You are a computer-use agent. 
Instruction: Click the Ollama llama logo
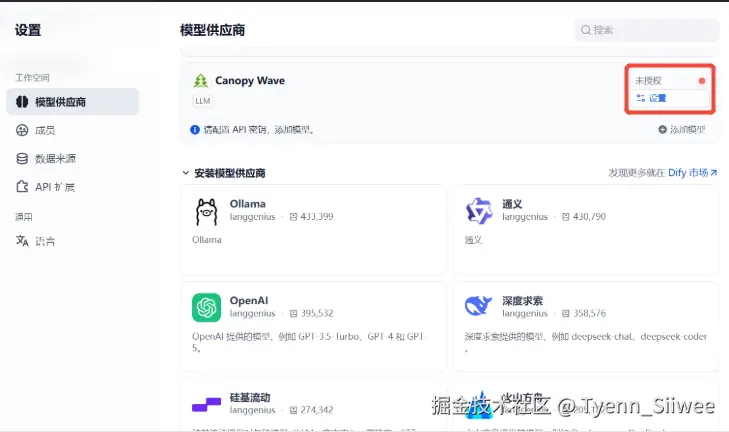click(x=206, y=212)
